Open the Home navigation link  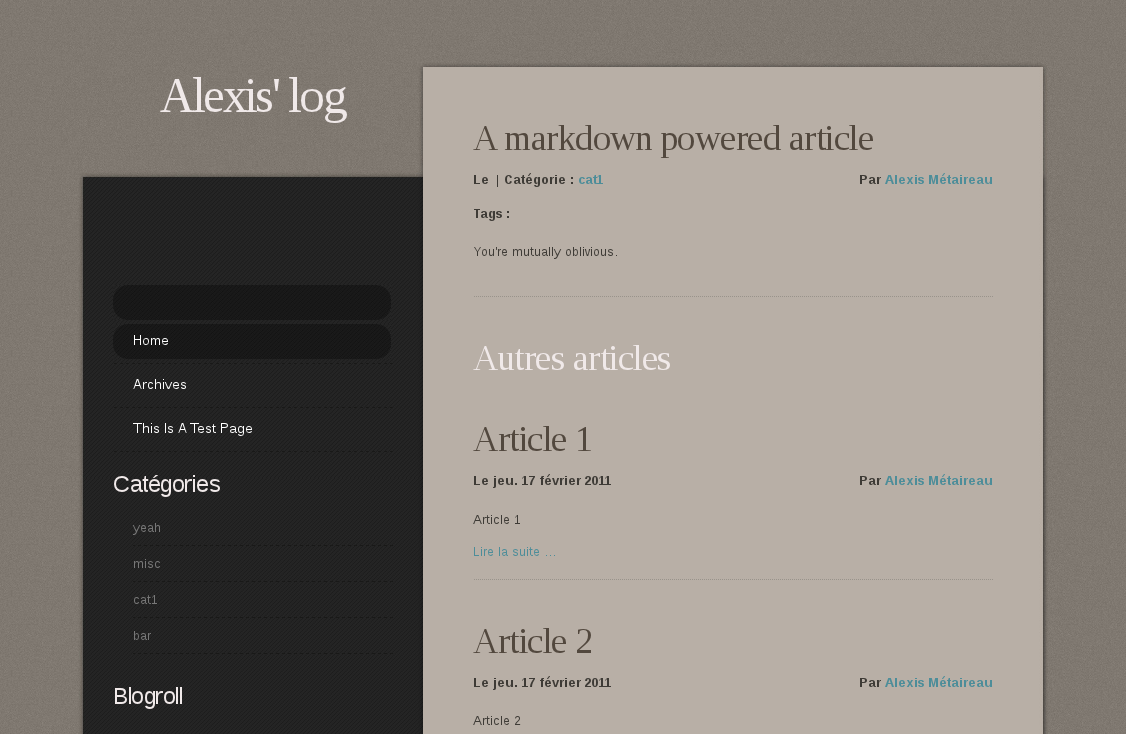click(150, 341)
